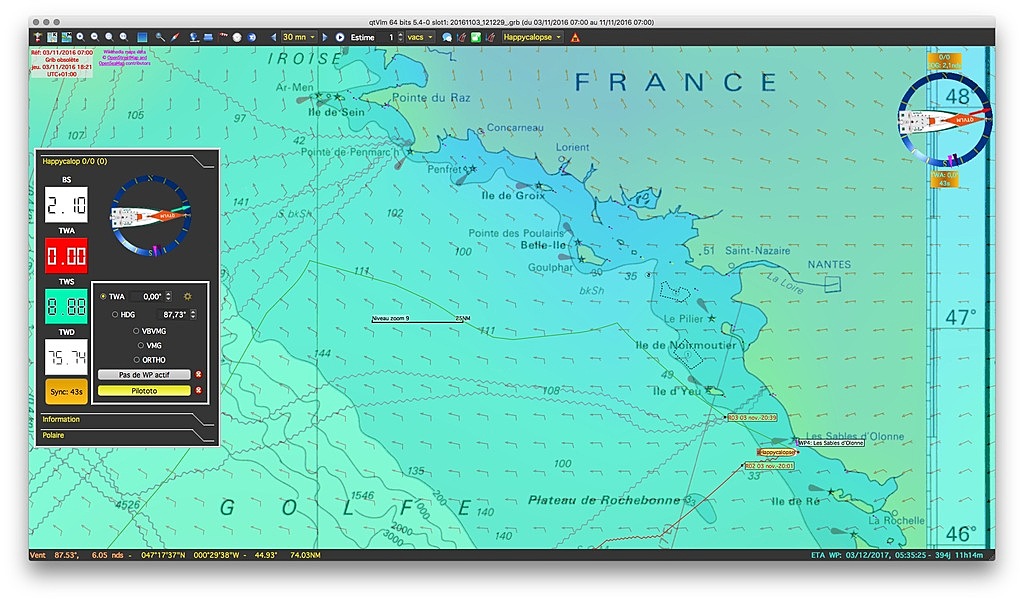
Task: Collapse the Happycalop 0/0 (0) section header
Action: click(125, 161)
